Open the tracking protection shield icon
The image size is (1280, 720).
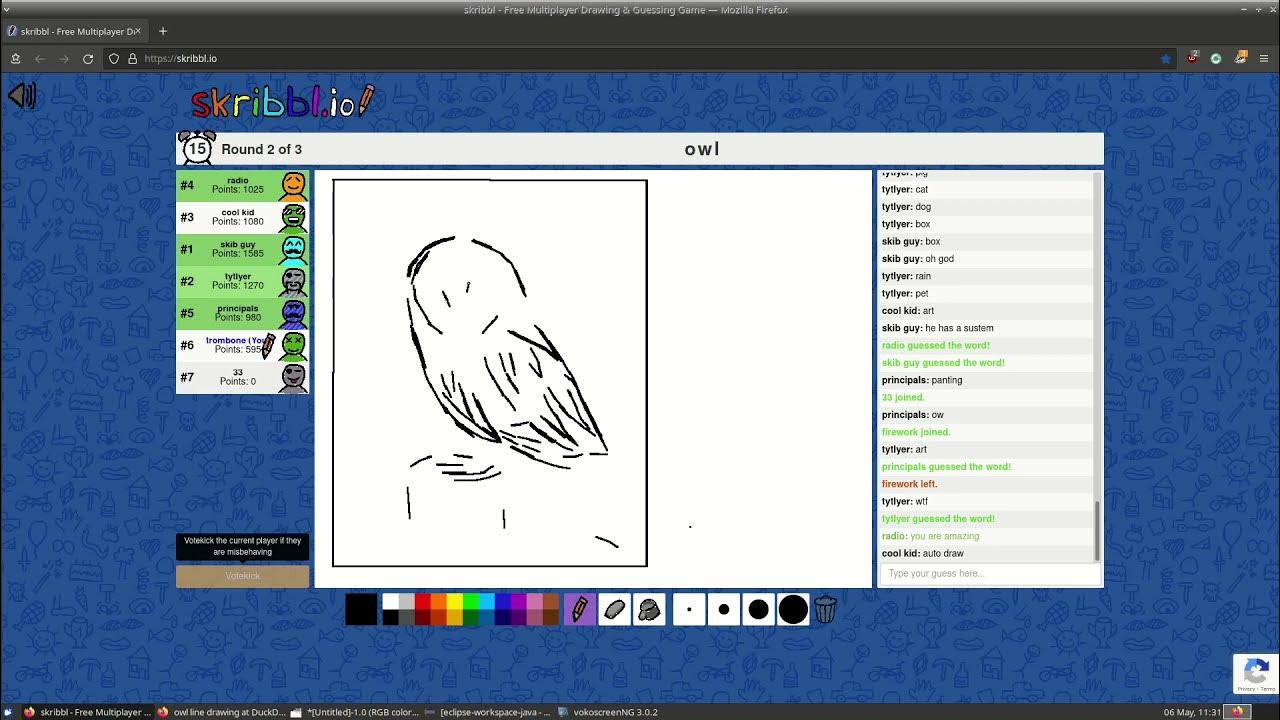(114, 59)
